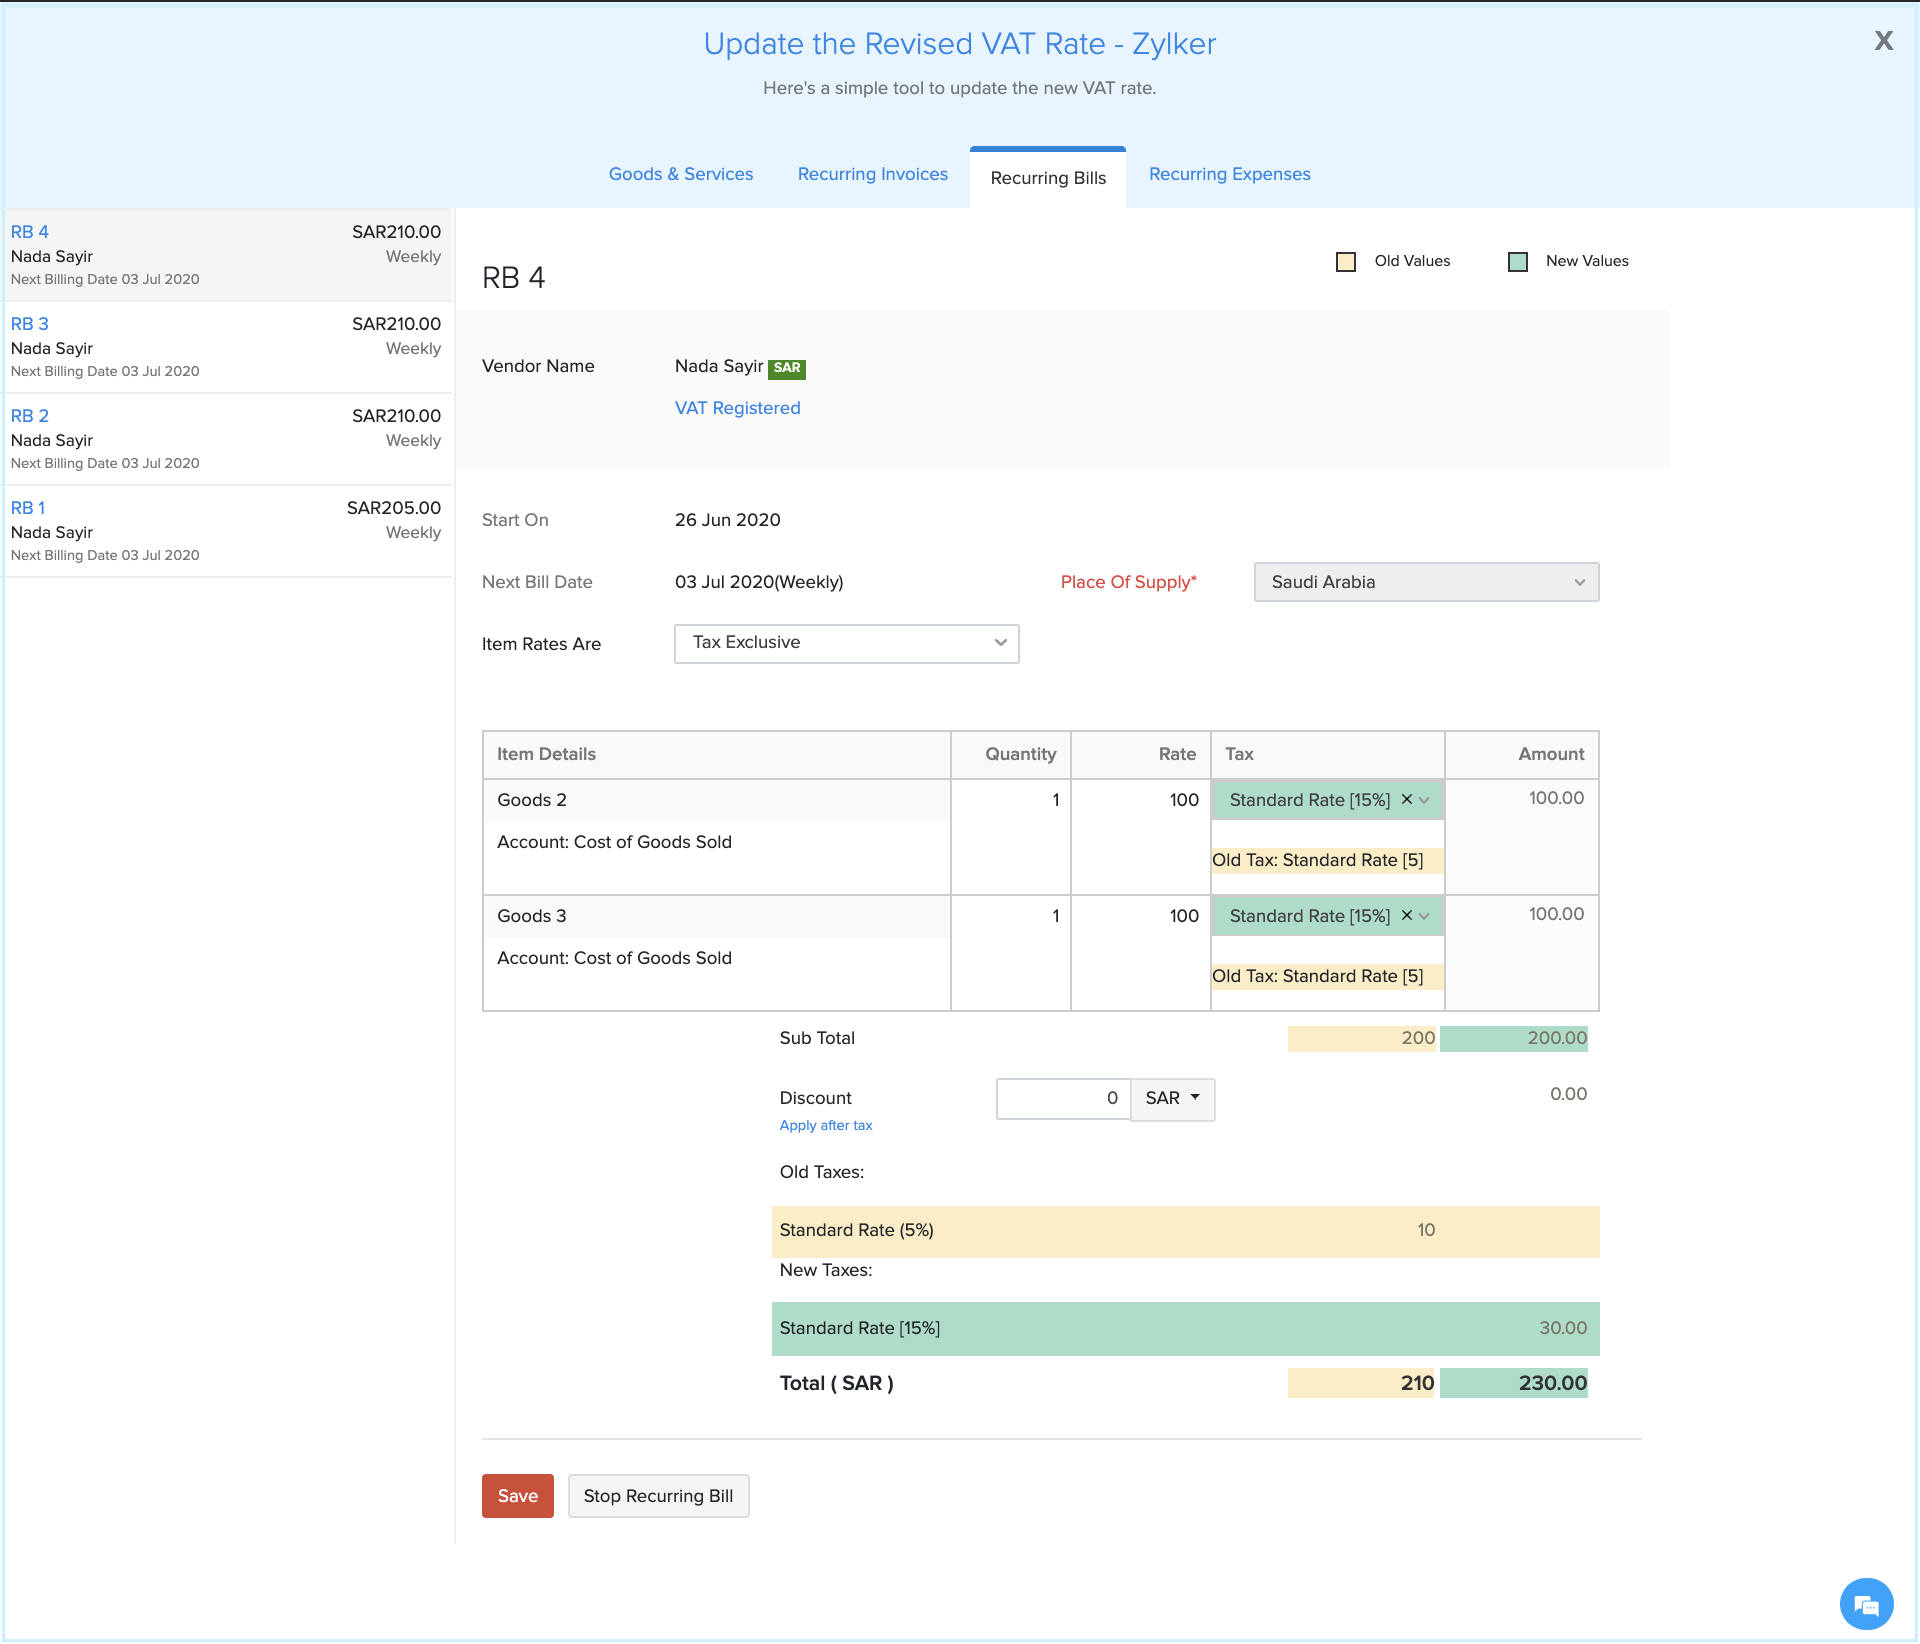The height and width of the screenshot is (1644, 1920).
Task: Click the SAR currency badge
Action: click(x=787, y=368)
